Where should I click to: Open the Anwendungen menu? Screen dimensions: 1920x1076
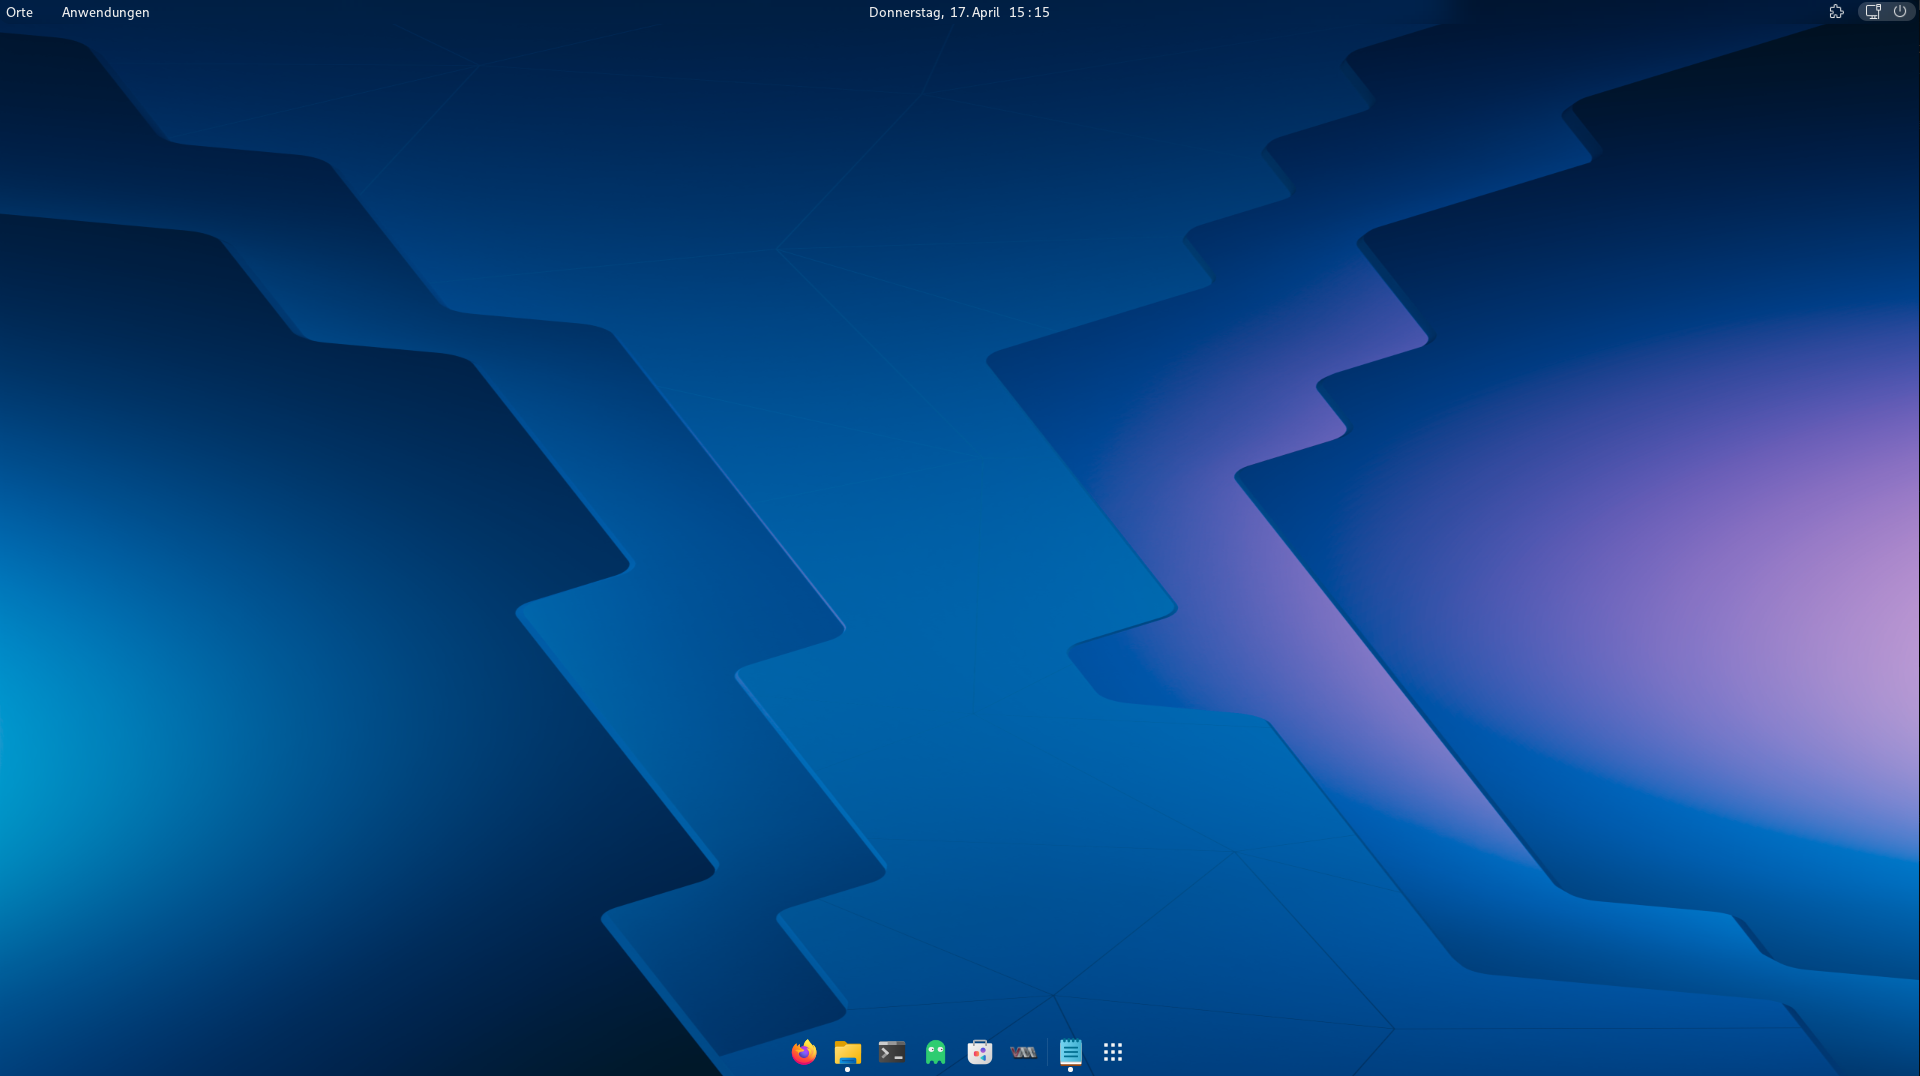[x=105, y=12]
